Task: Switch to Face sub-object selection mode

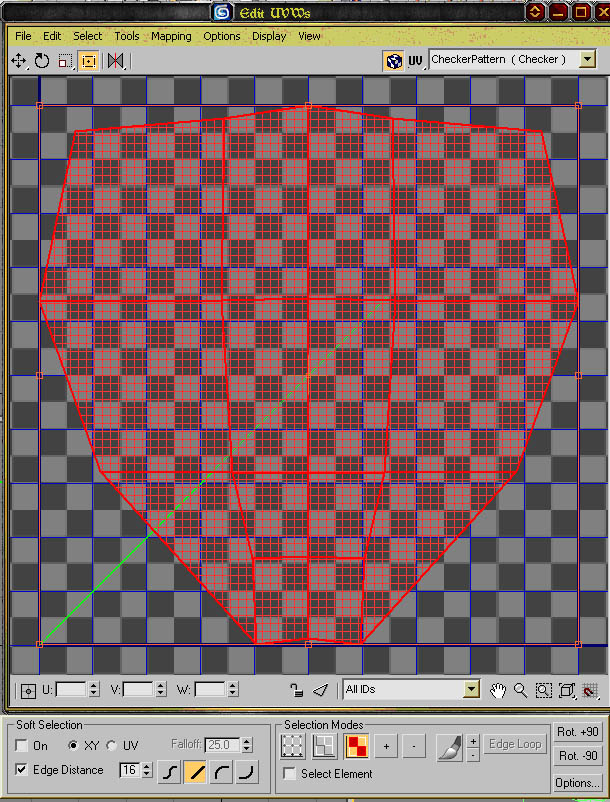Action: (358, 745)
